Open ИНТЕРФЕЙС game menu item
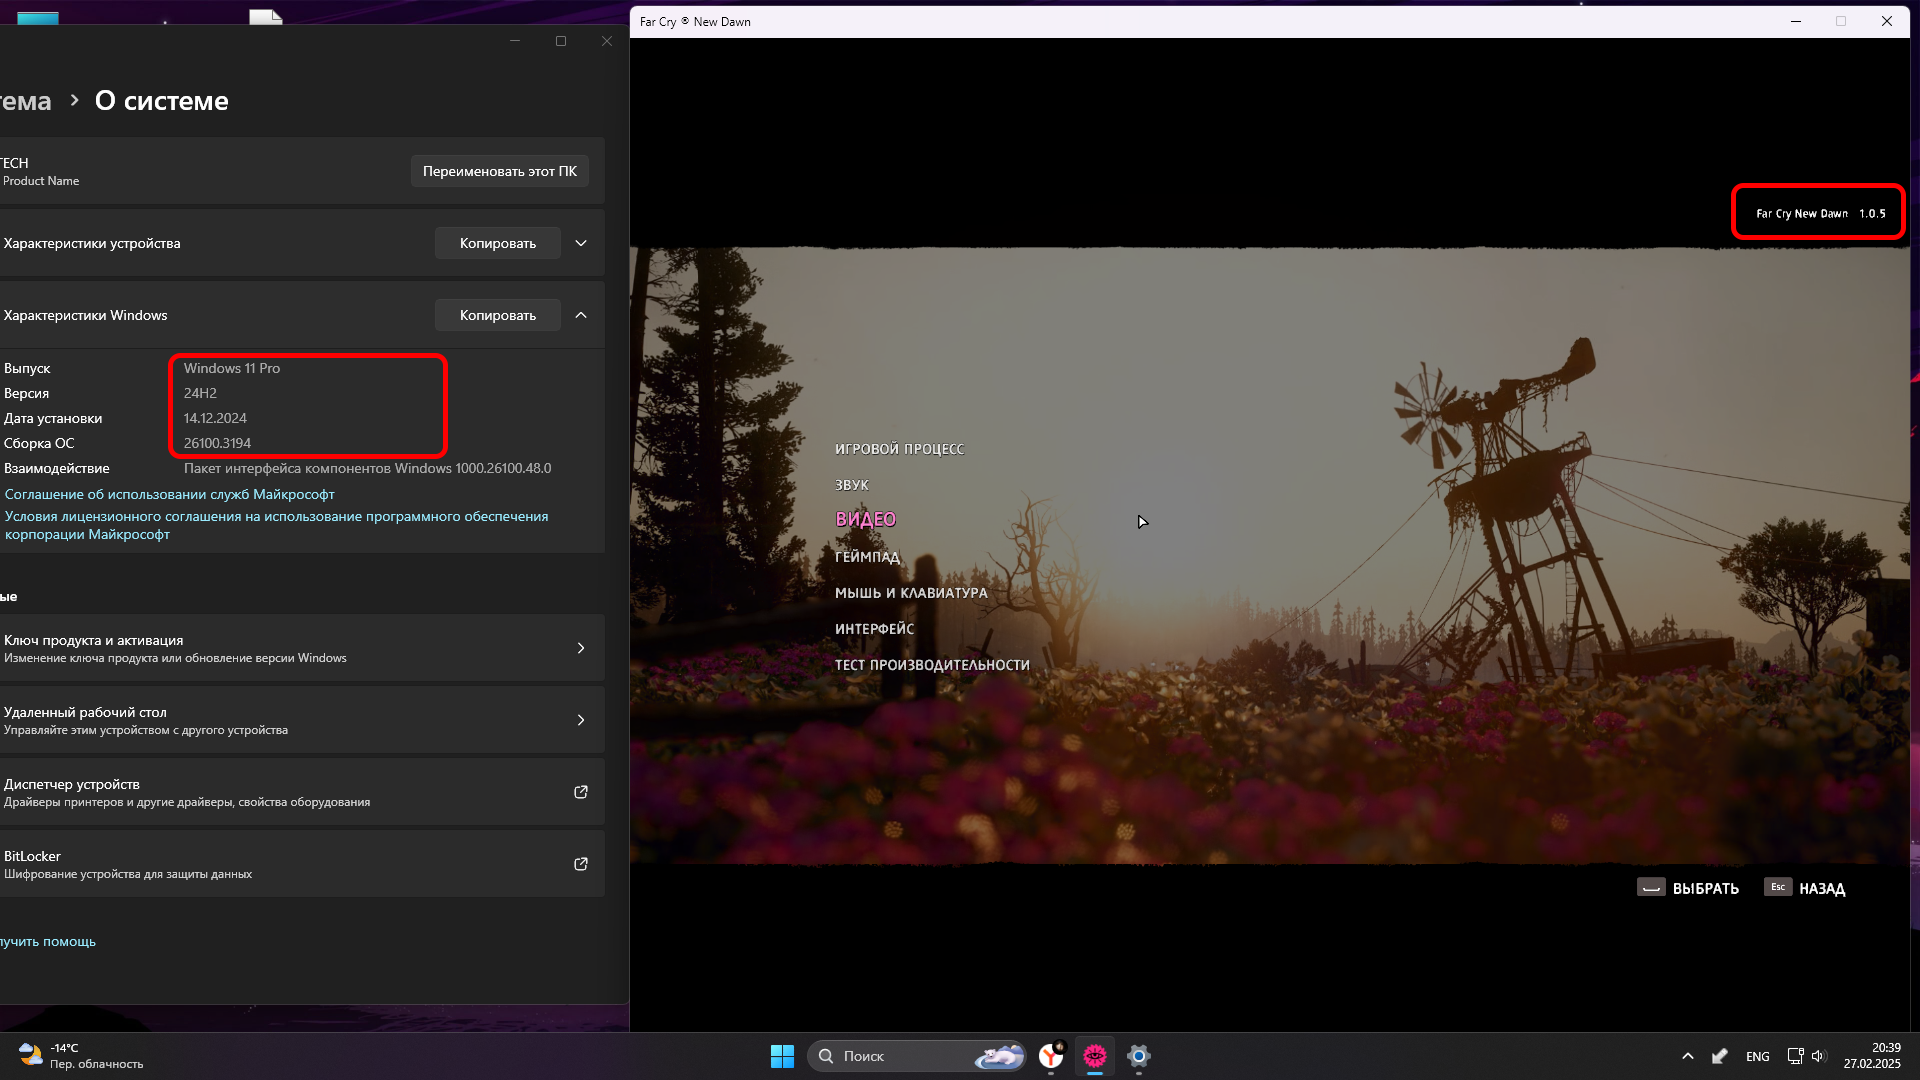The image size is (1920, 1080). [x=874, y=629]
